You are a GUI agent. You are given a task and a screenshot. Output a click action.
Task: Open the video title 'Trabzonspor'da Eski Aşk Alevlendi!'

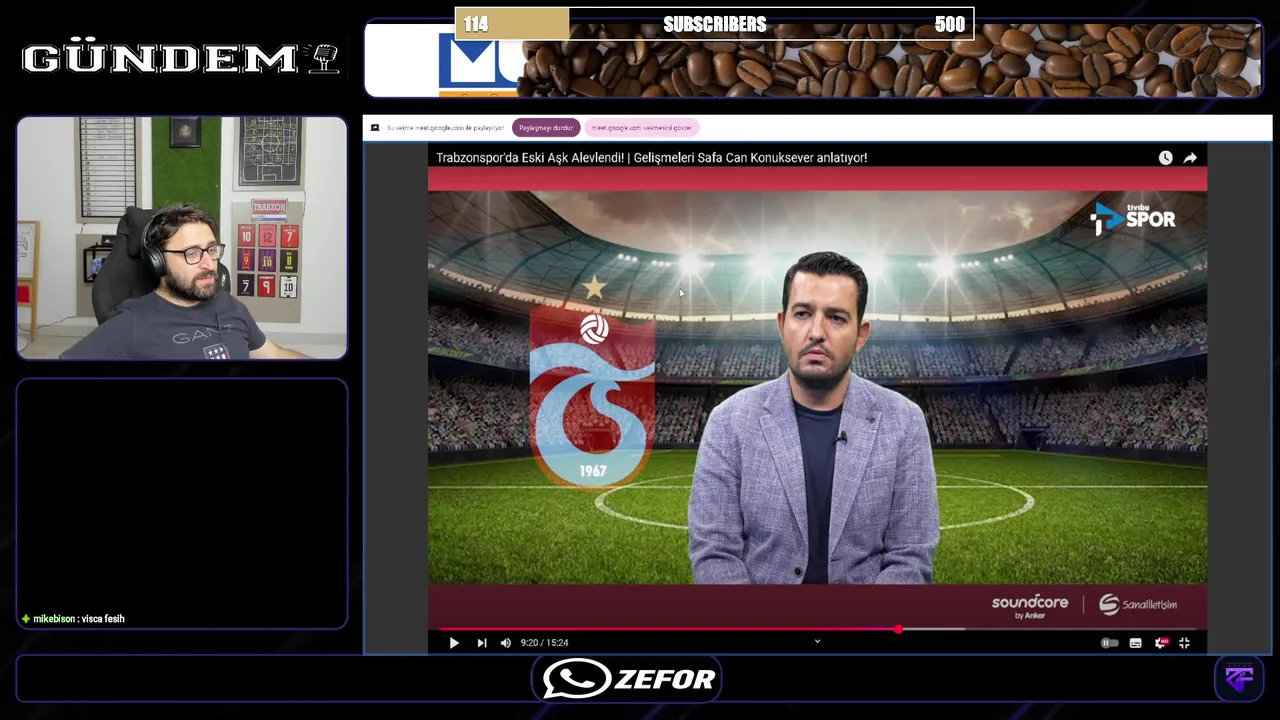(x=651, y=158)
